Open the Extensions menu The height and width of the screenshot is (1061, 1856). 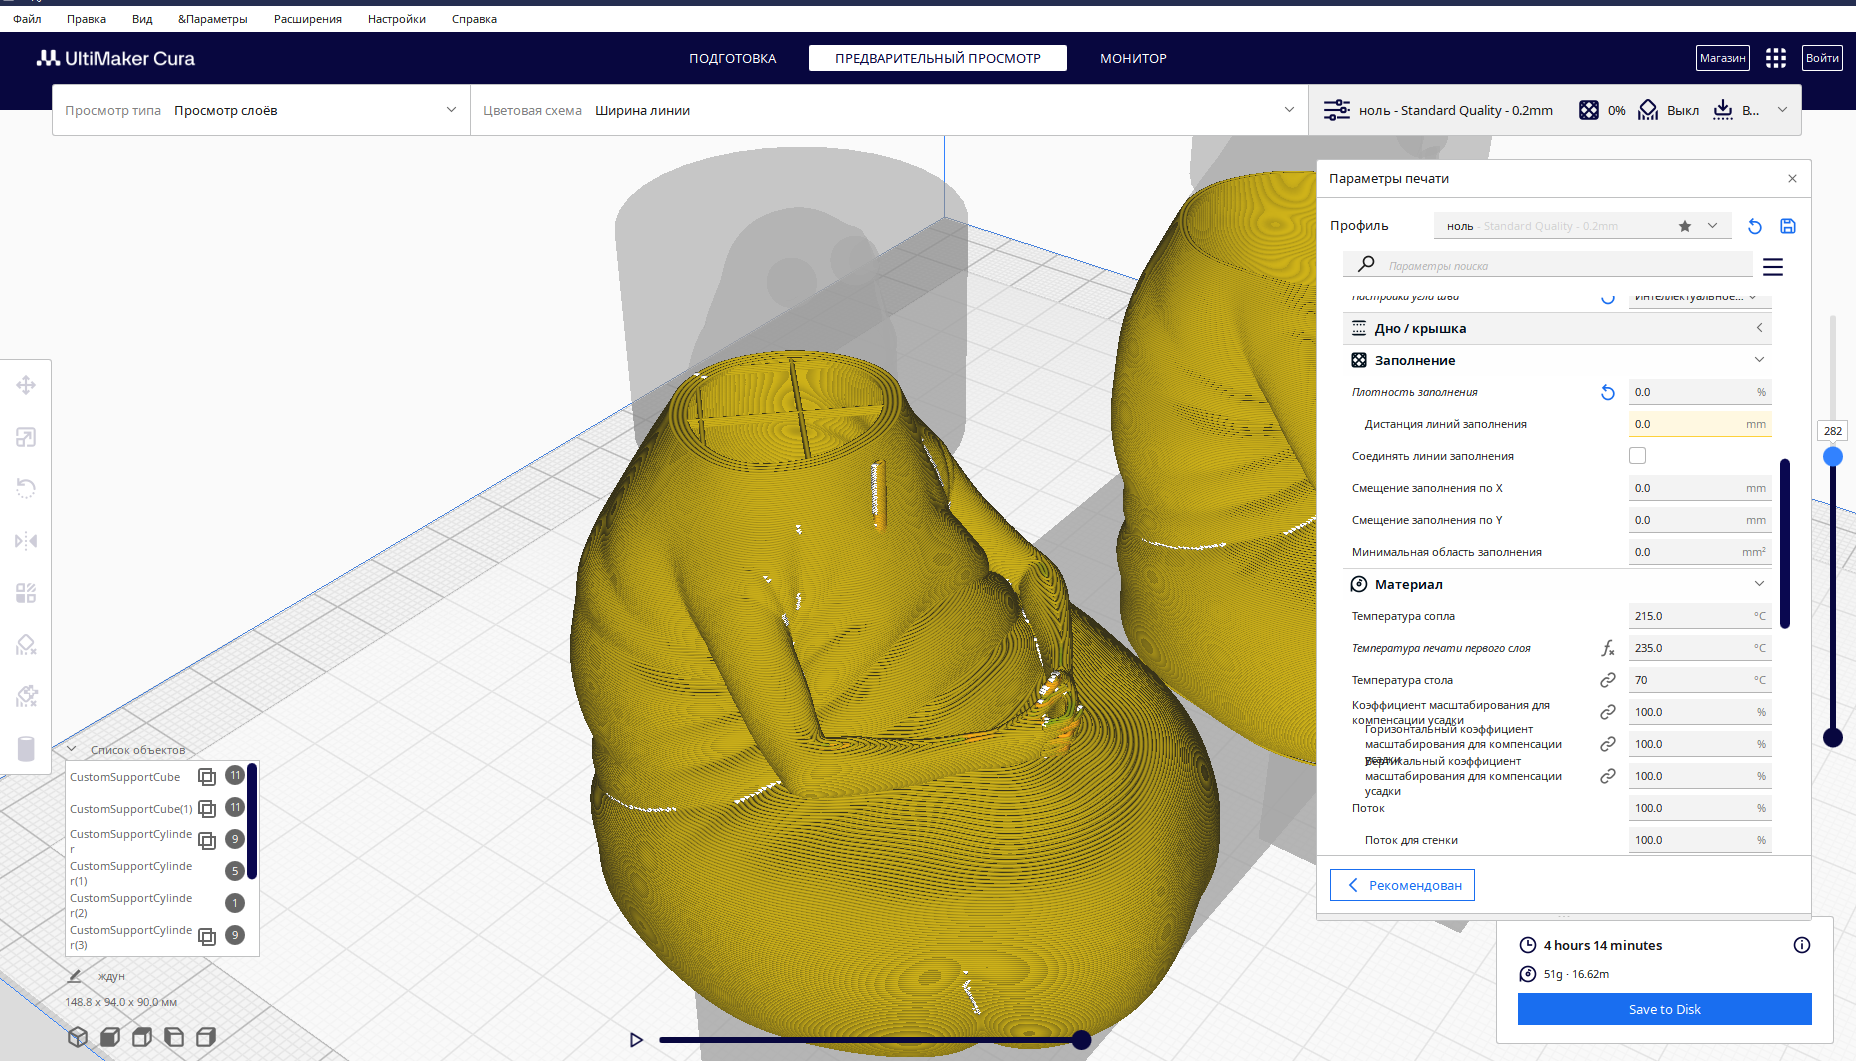coord(307,19)
